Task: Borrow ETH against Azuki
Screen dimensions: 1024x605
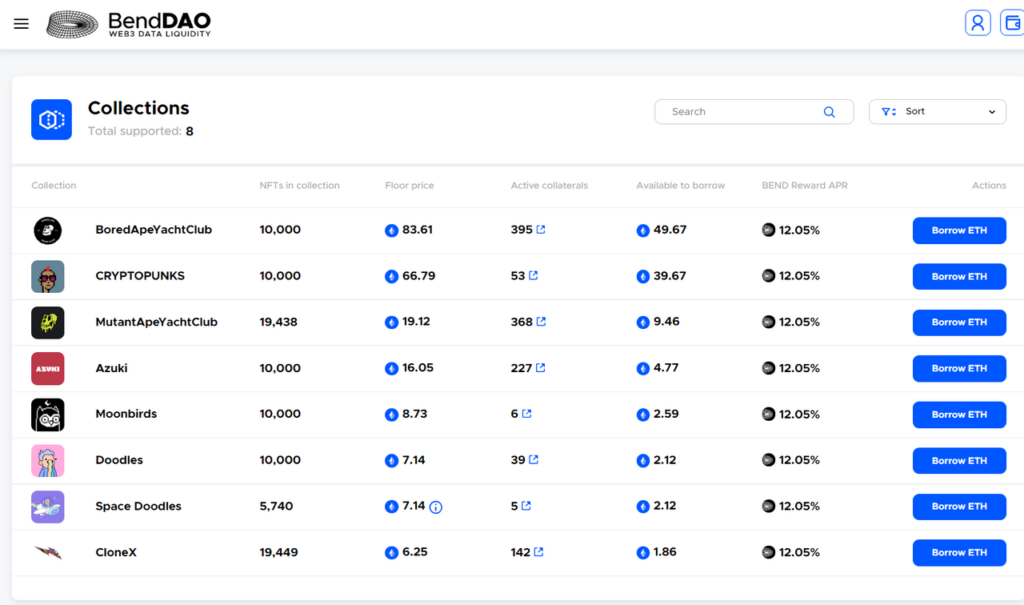Action: (959, 368)
